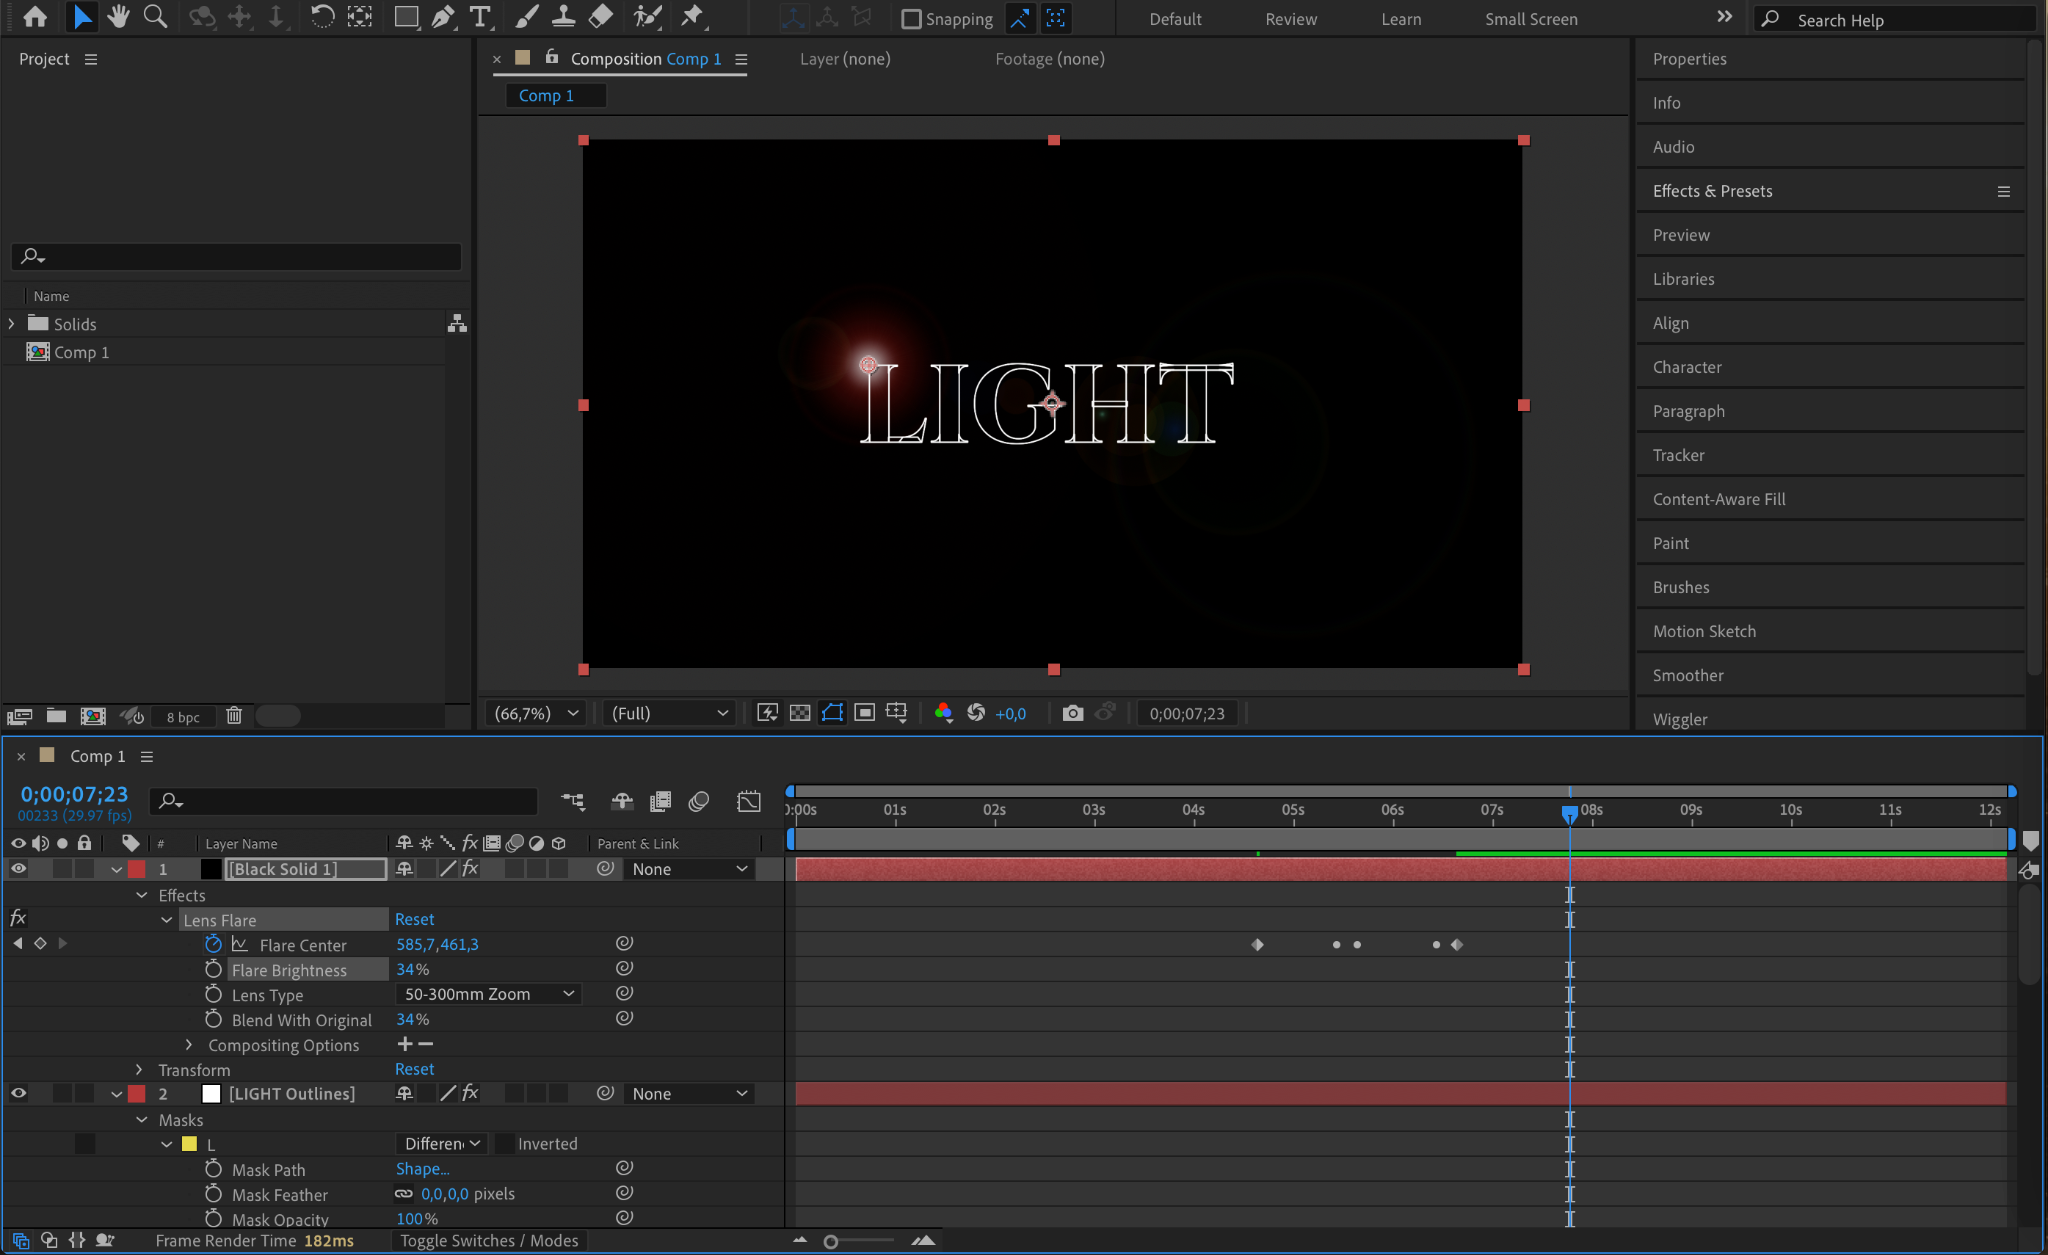This screenshot has width=2048, height=1255.
Task: Hide the Black Solid 1 layer
Action: coord(18,869)
